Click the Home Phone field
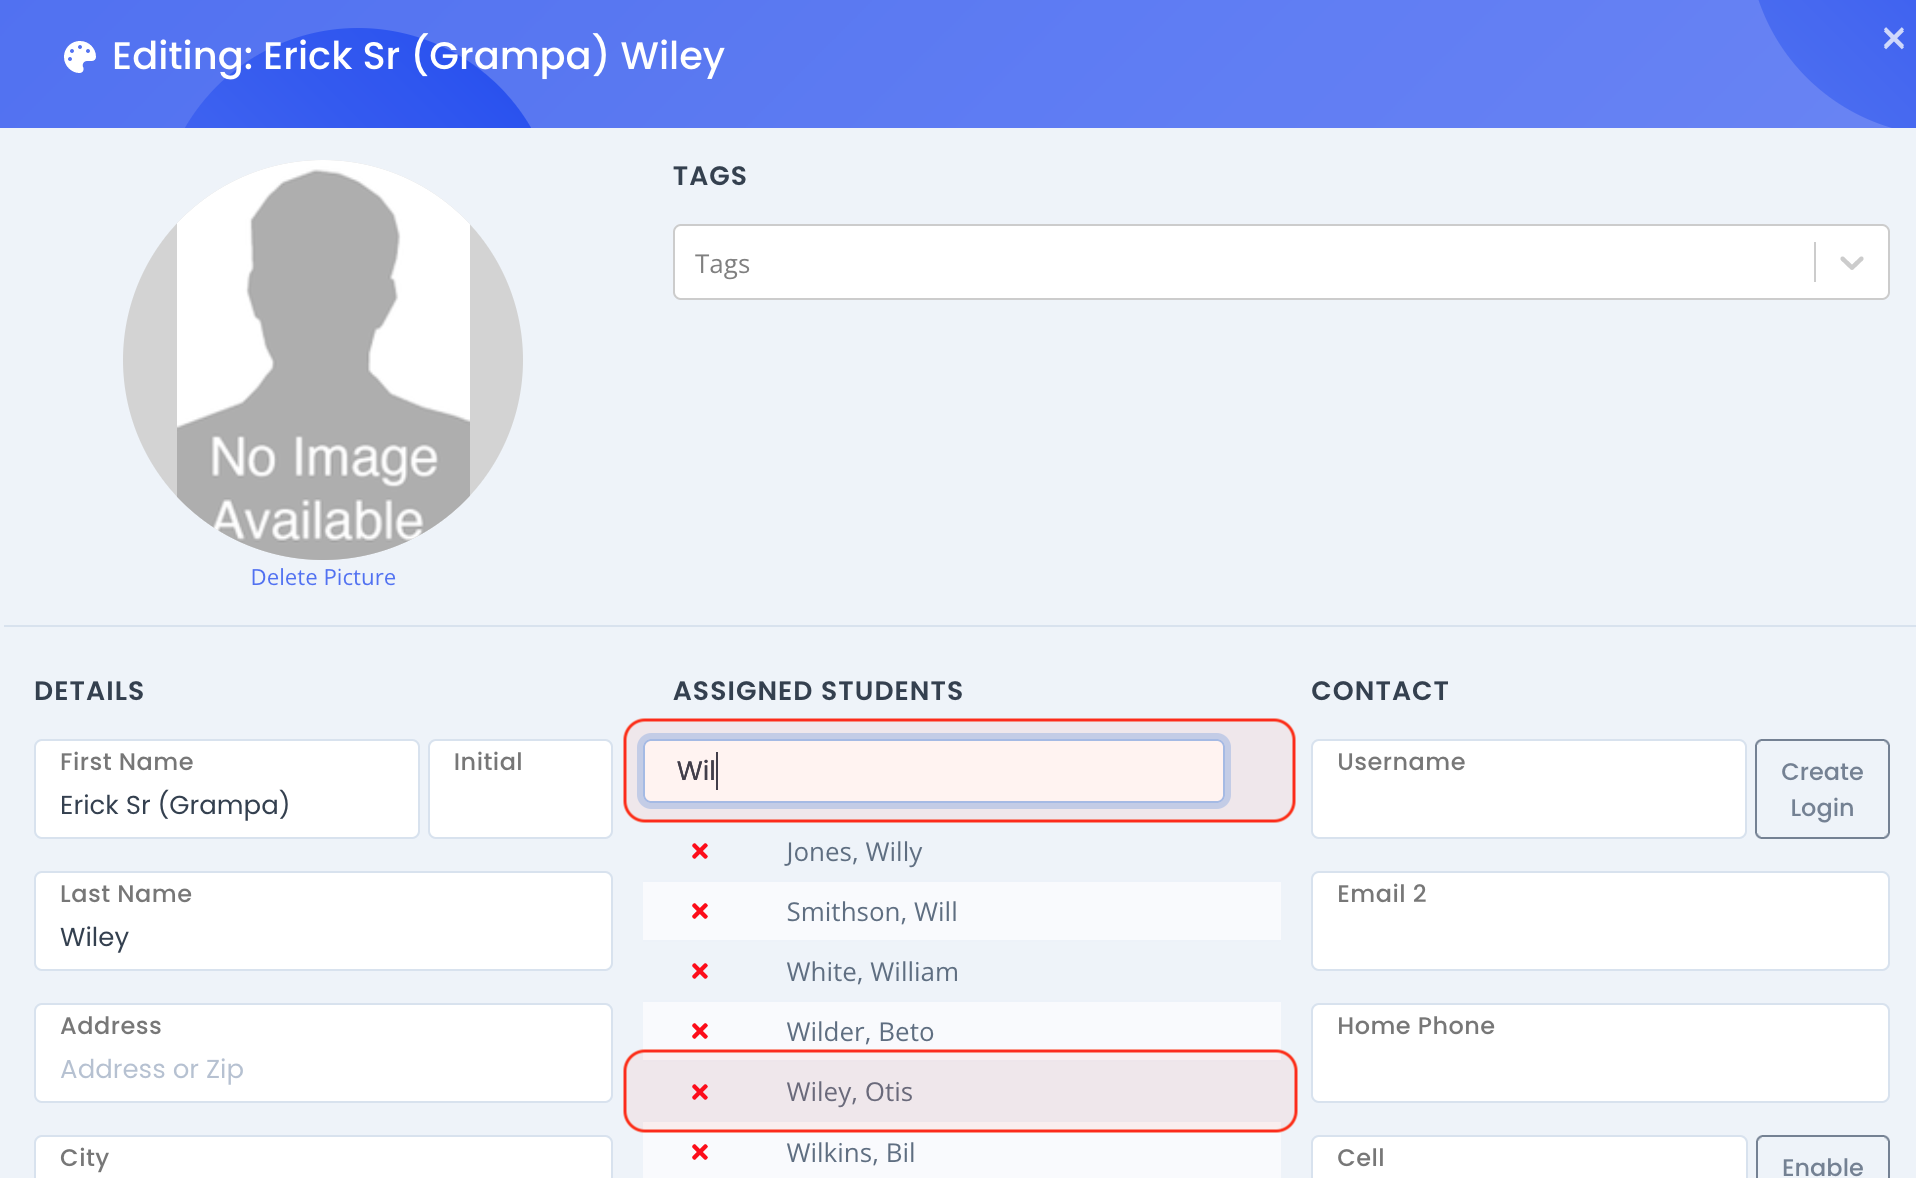Image resolution: width=1916 pixels, height=1178 pixels. point(1600,1053)
